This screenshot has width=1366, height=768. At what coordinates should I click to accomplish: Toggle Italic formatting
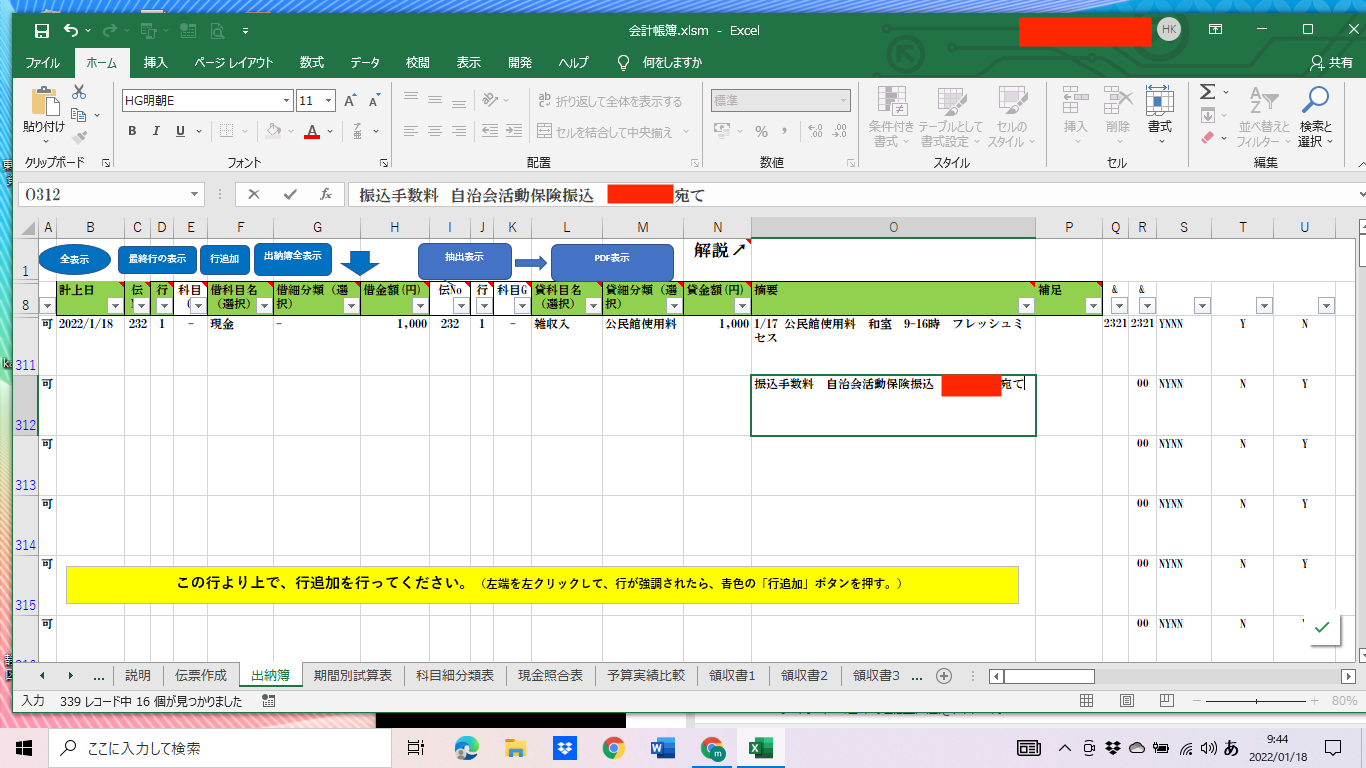(156, 131)
